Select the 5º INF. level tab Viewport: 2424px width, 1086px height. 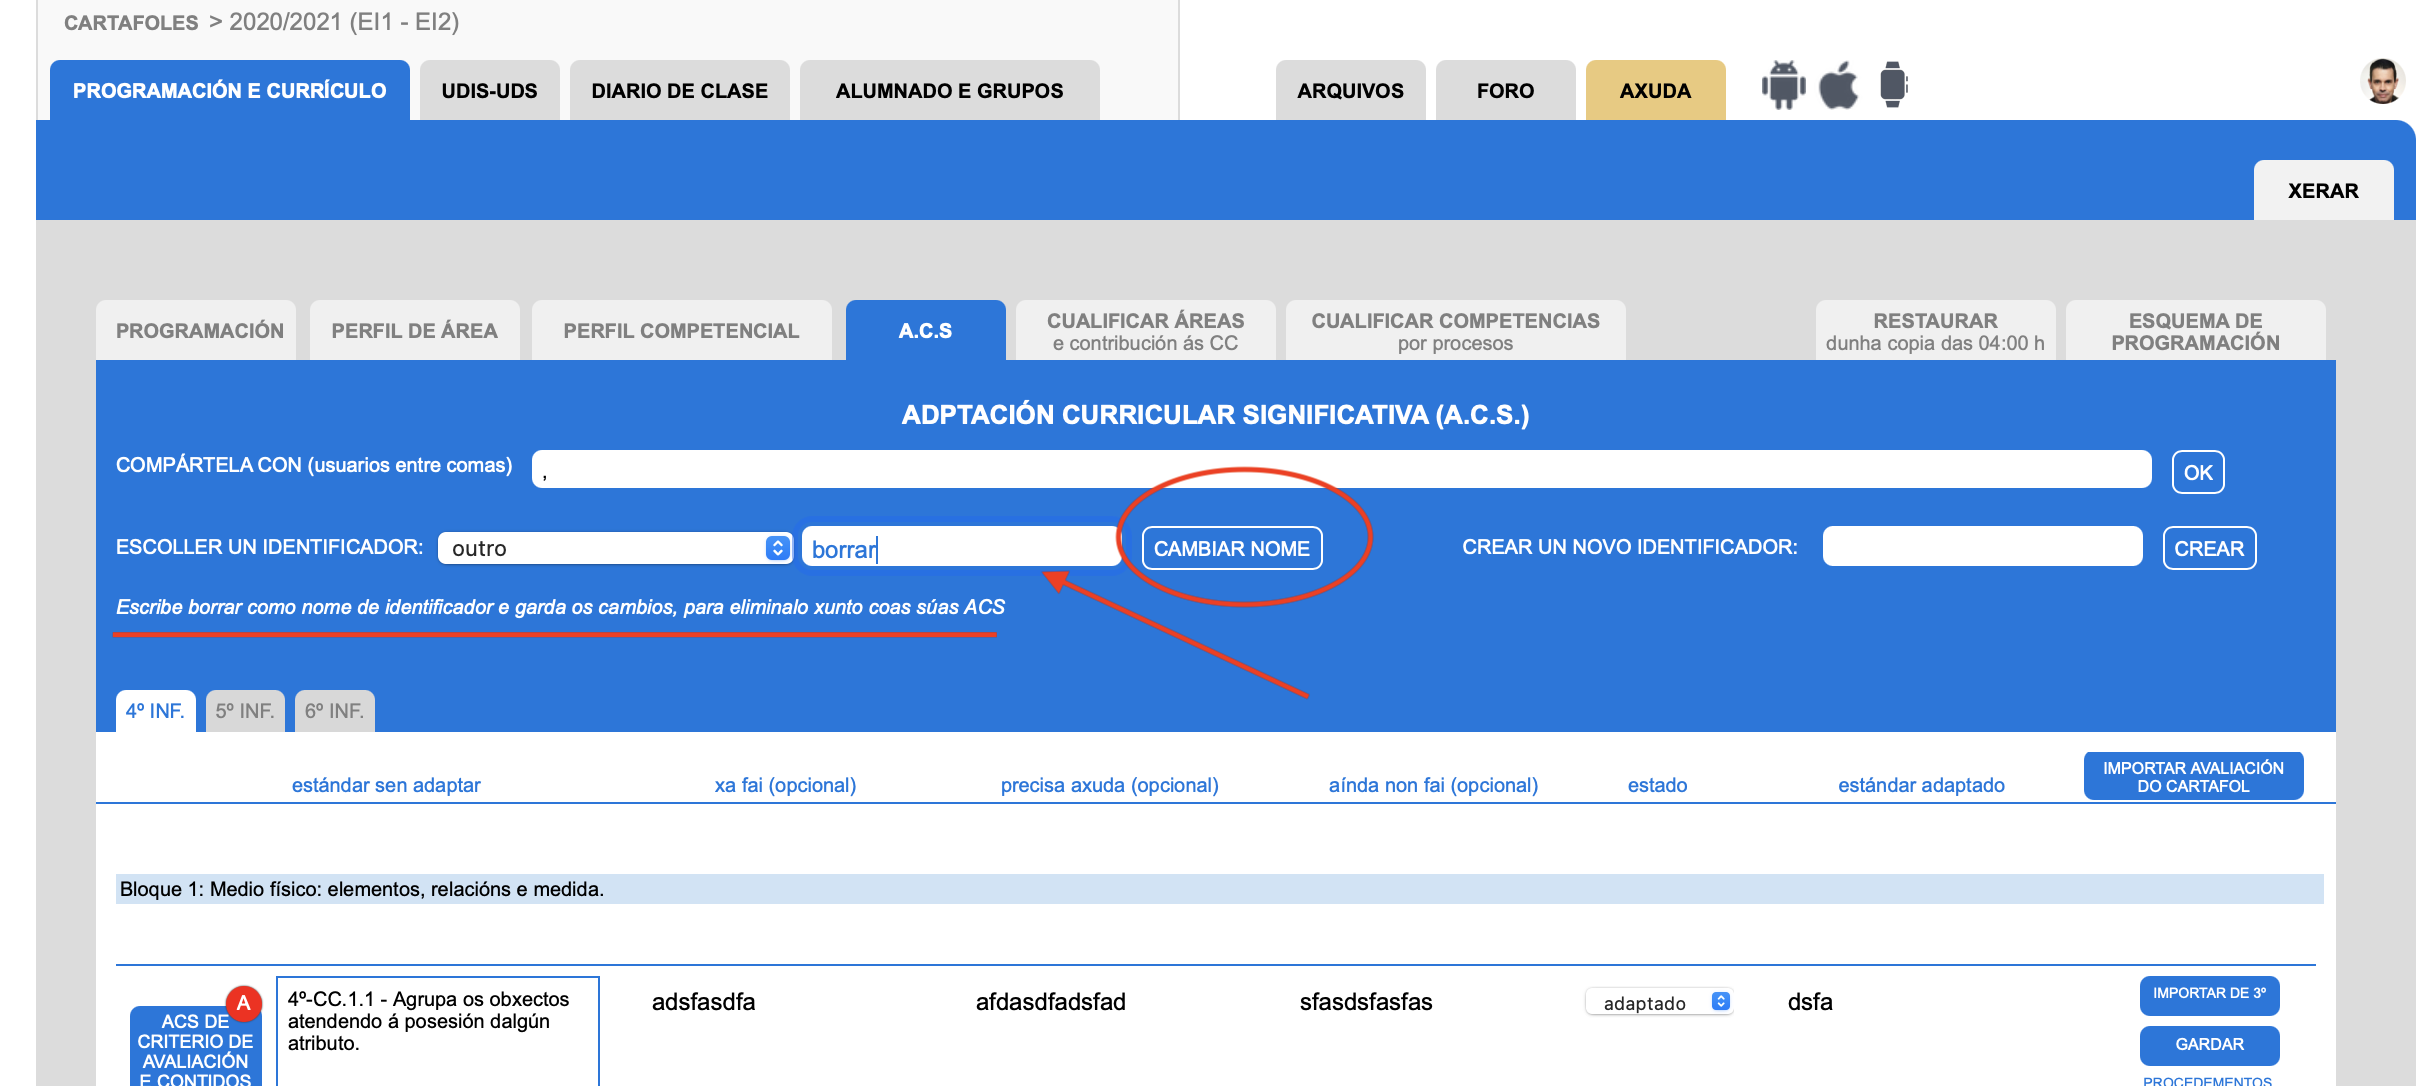coord(245,711)
